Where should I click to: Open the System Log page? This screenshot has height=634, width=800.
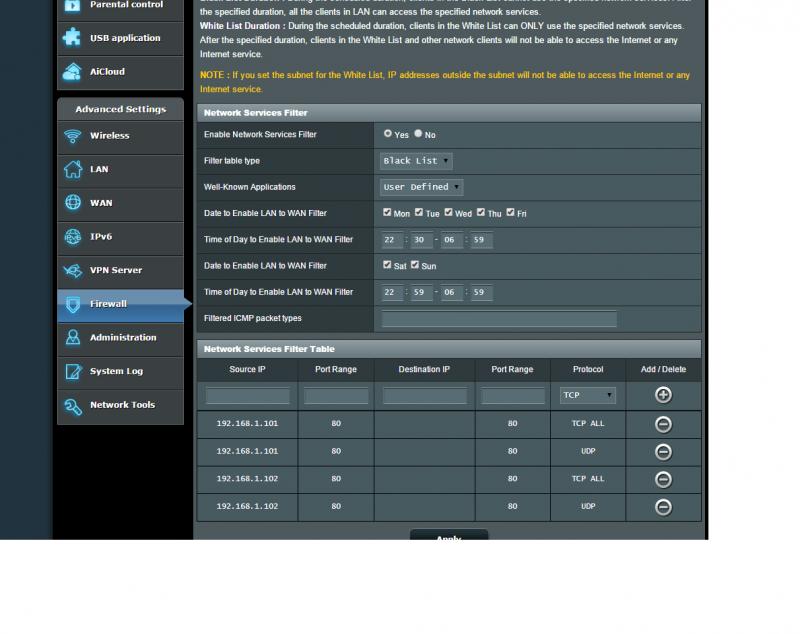120,371
